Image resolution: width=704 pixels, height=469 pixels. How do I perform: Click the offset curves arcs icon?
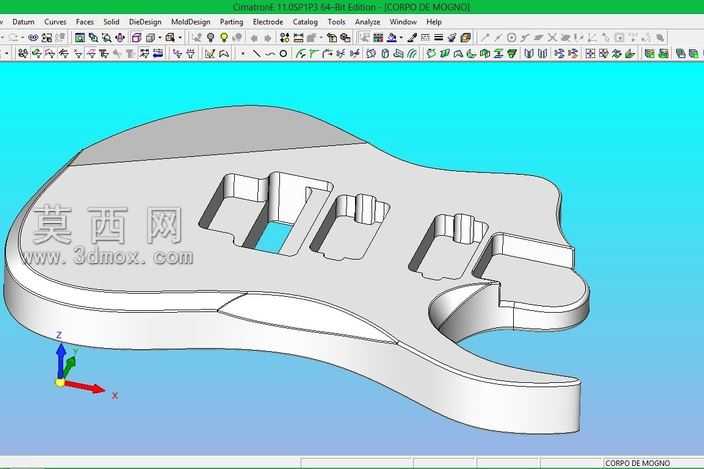tap(412, 54)
